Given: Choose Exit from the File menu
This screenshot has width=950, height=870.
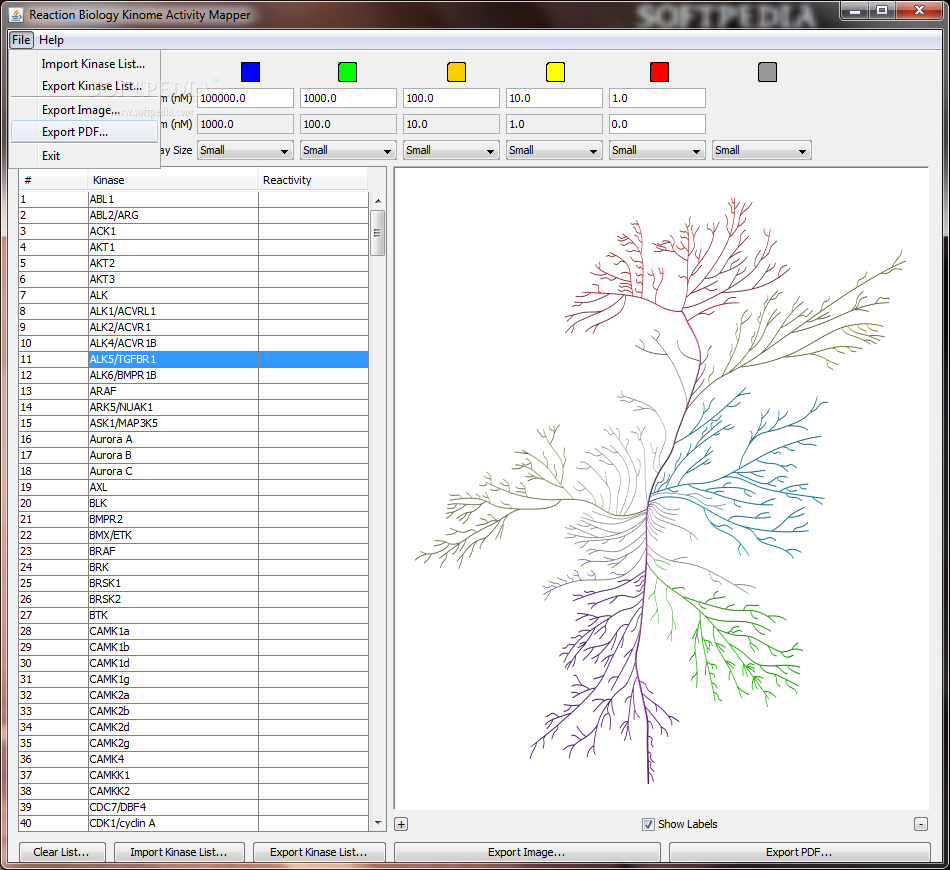Looking at the screenshot, I should pyautogui.click(x=84, y=156).
